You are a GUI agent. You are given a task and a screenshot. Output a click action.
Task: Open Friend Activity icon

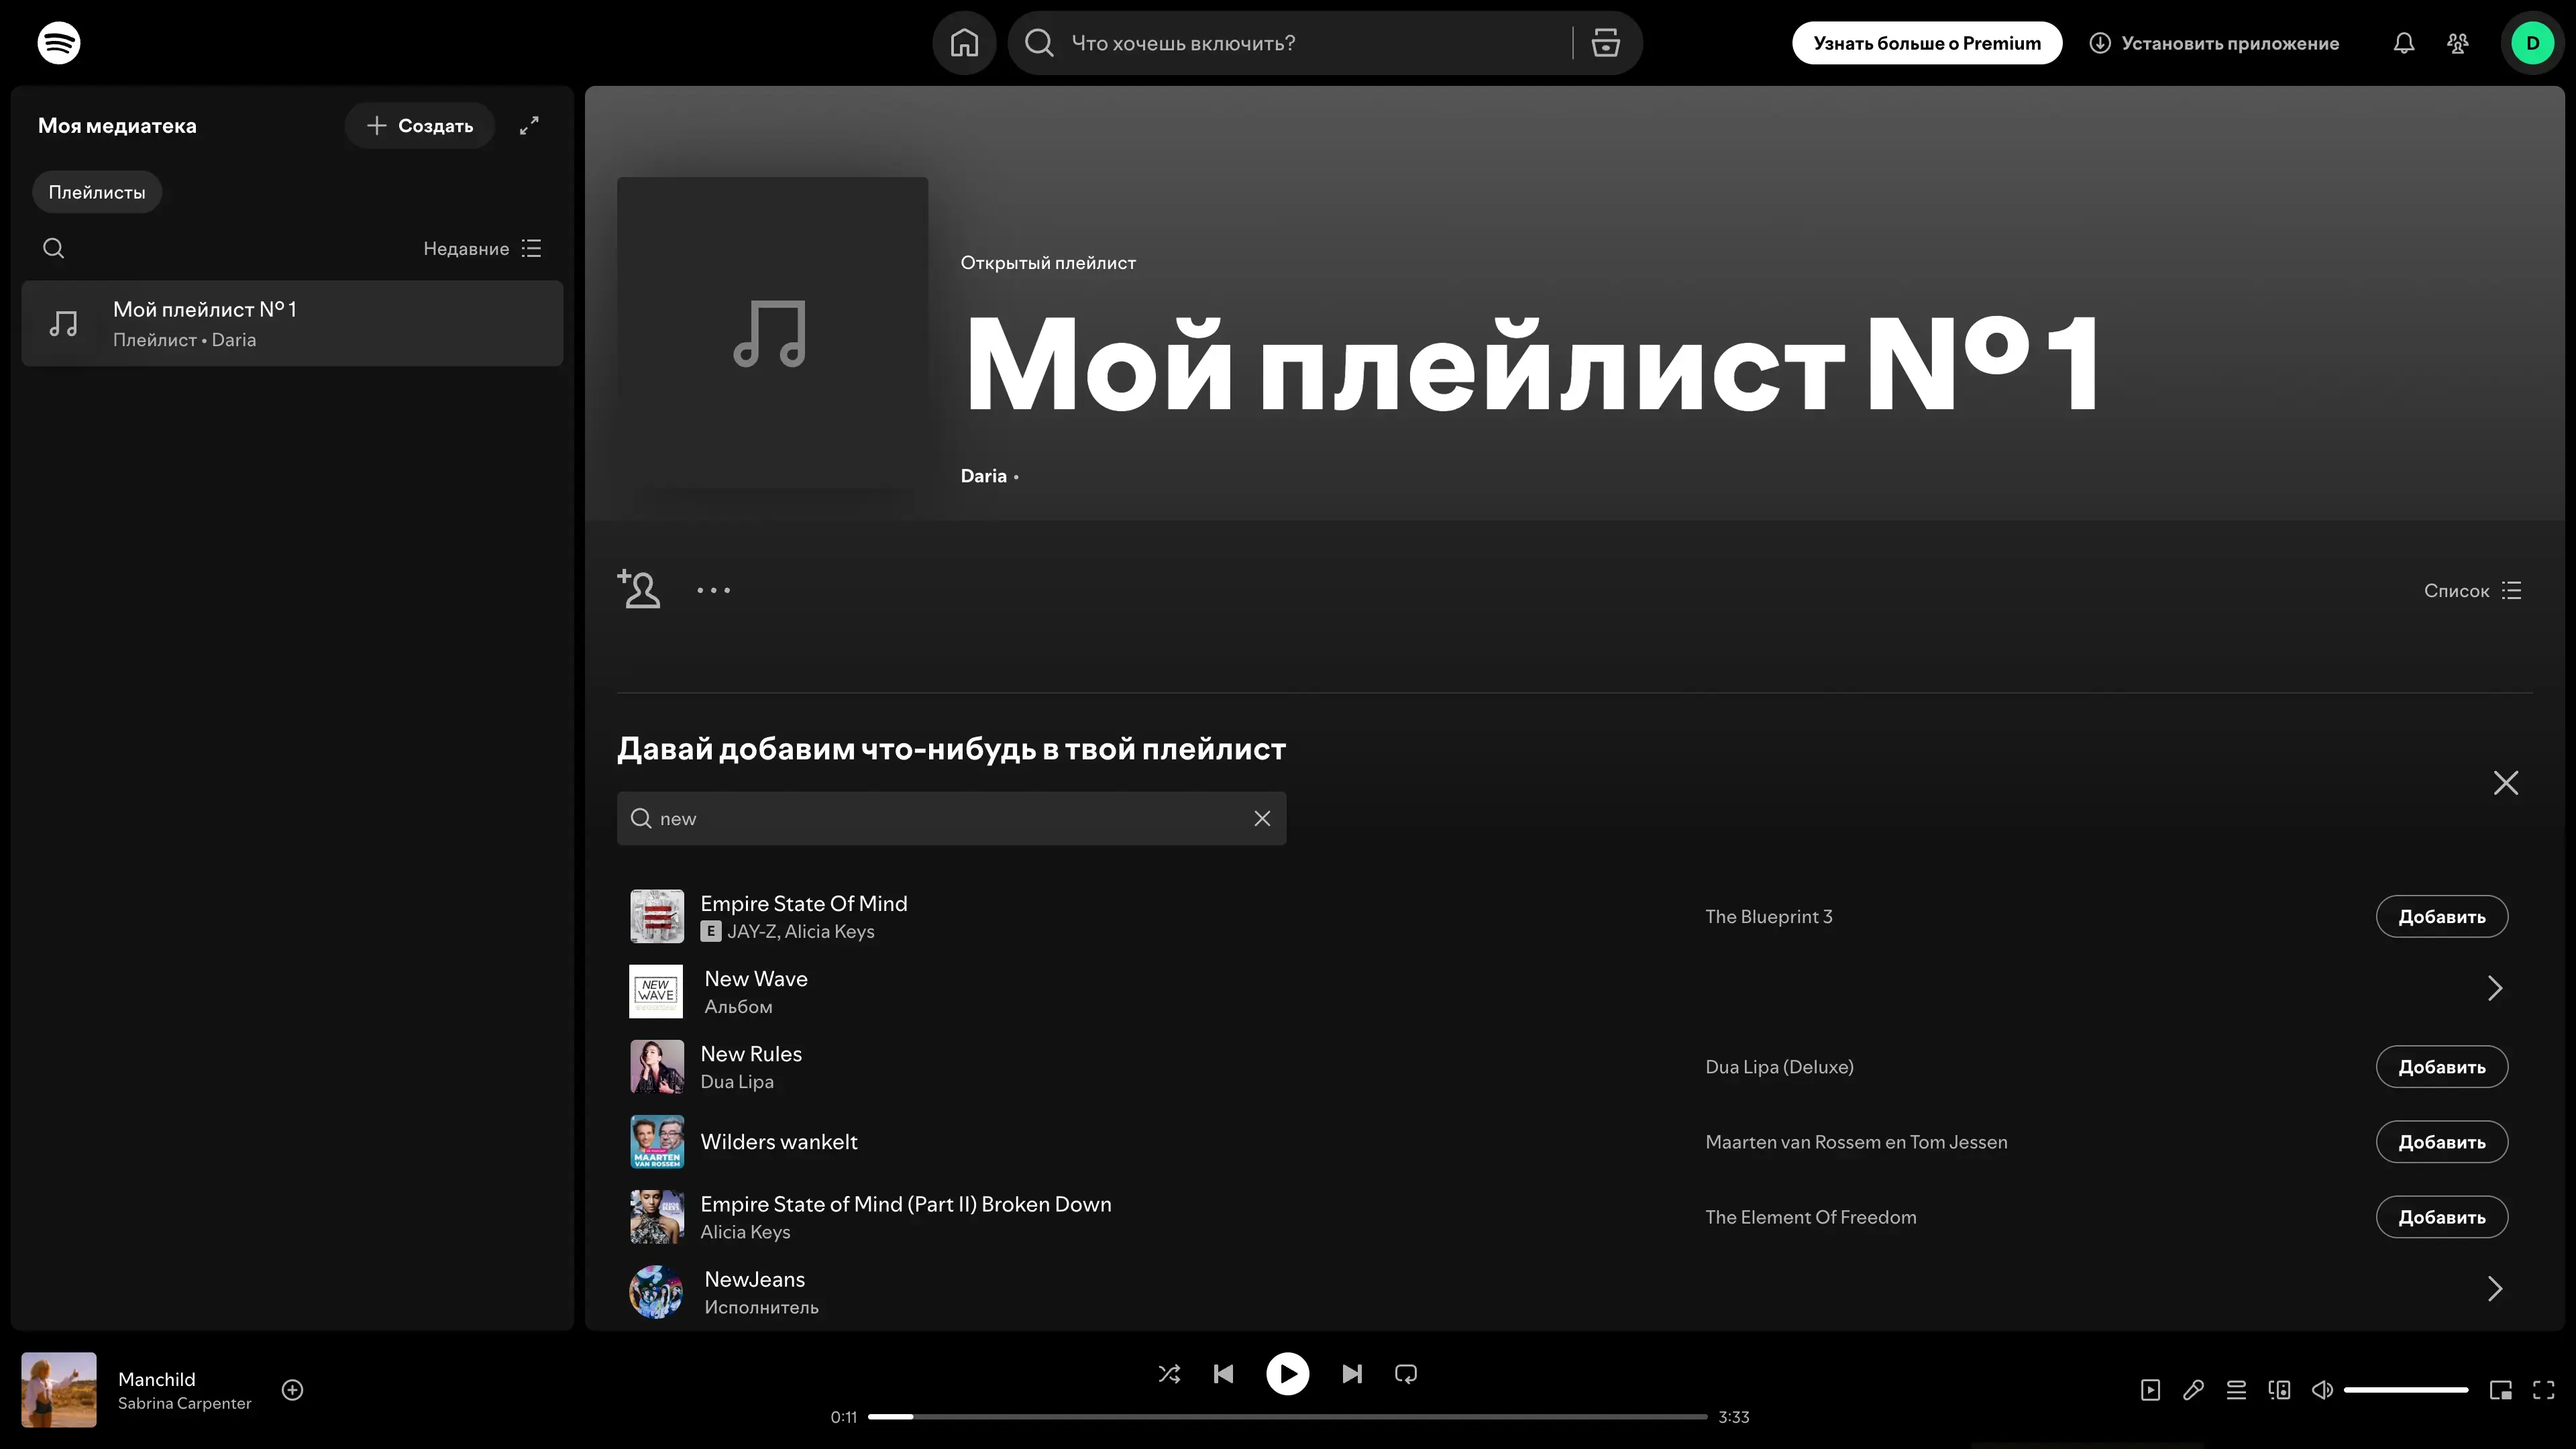2458,43
